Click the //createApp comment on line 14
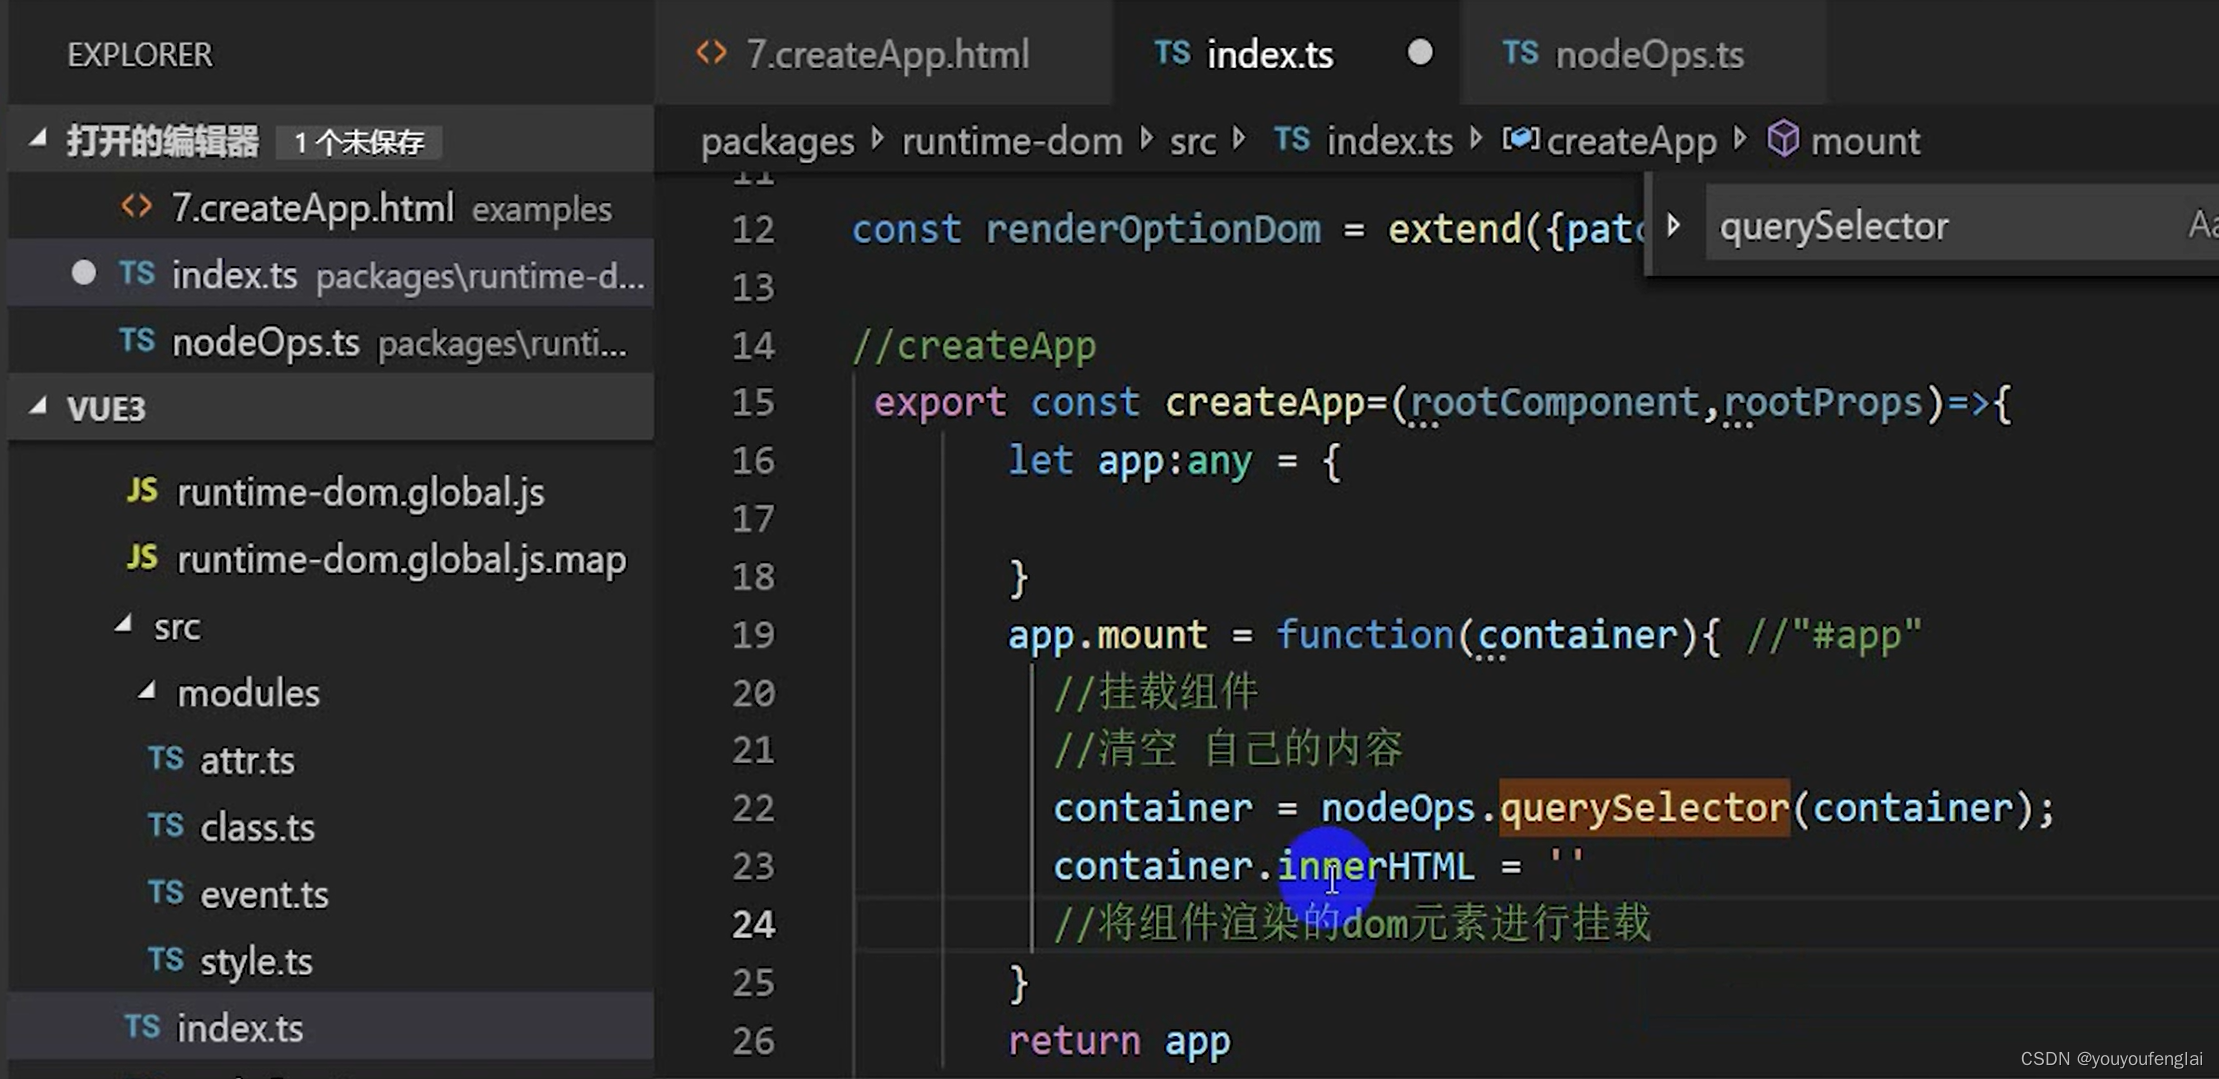This screenshot has height=1079, width=2219. (x=975, y=346)
